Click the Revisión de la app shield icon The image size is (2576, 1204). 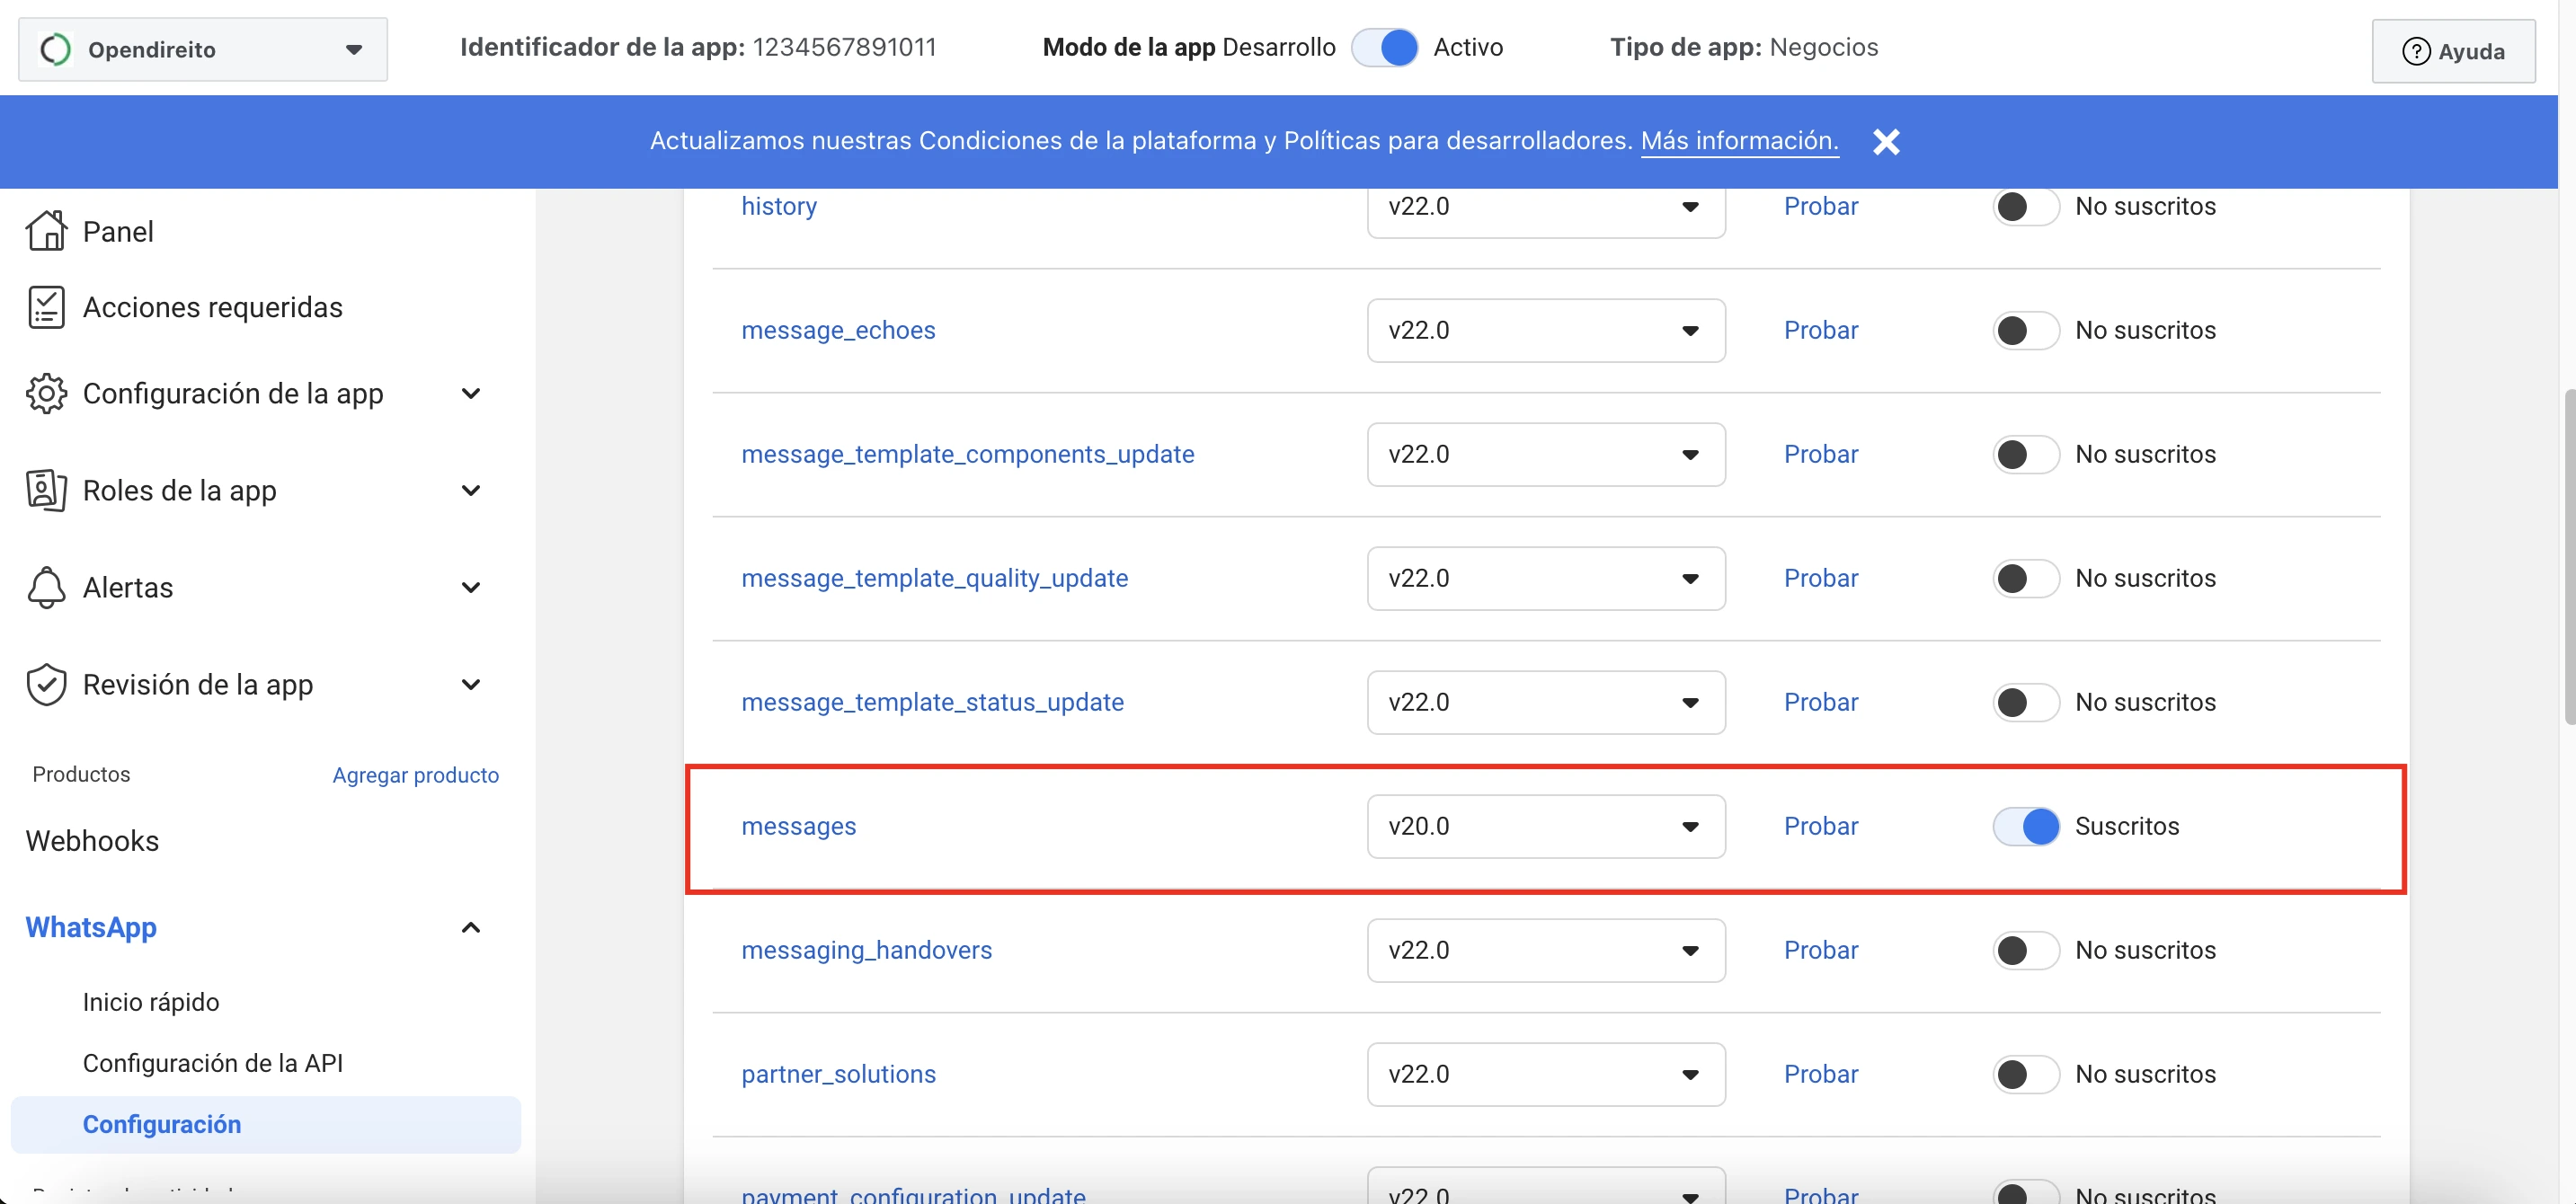(45, 683)
